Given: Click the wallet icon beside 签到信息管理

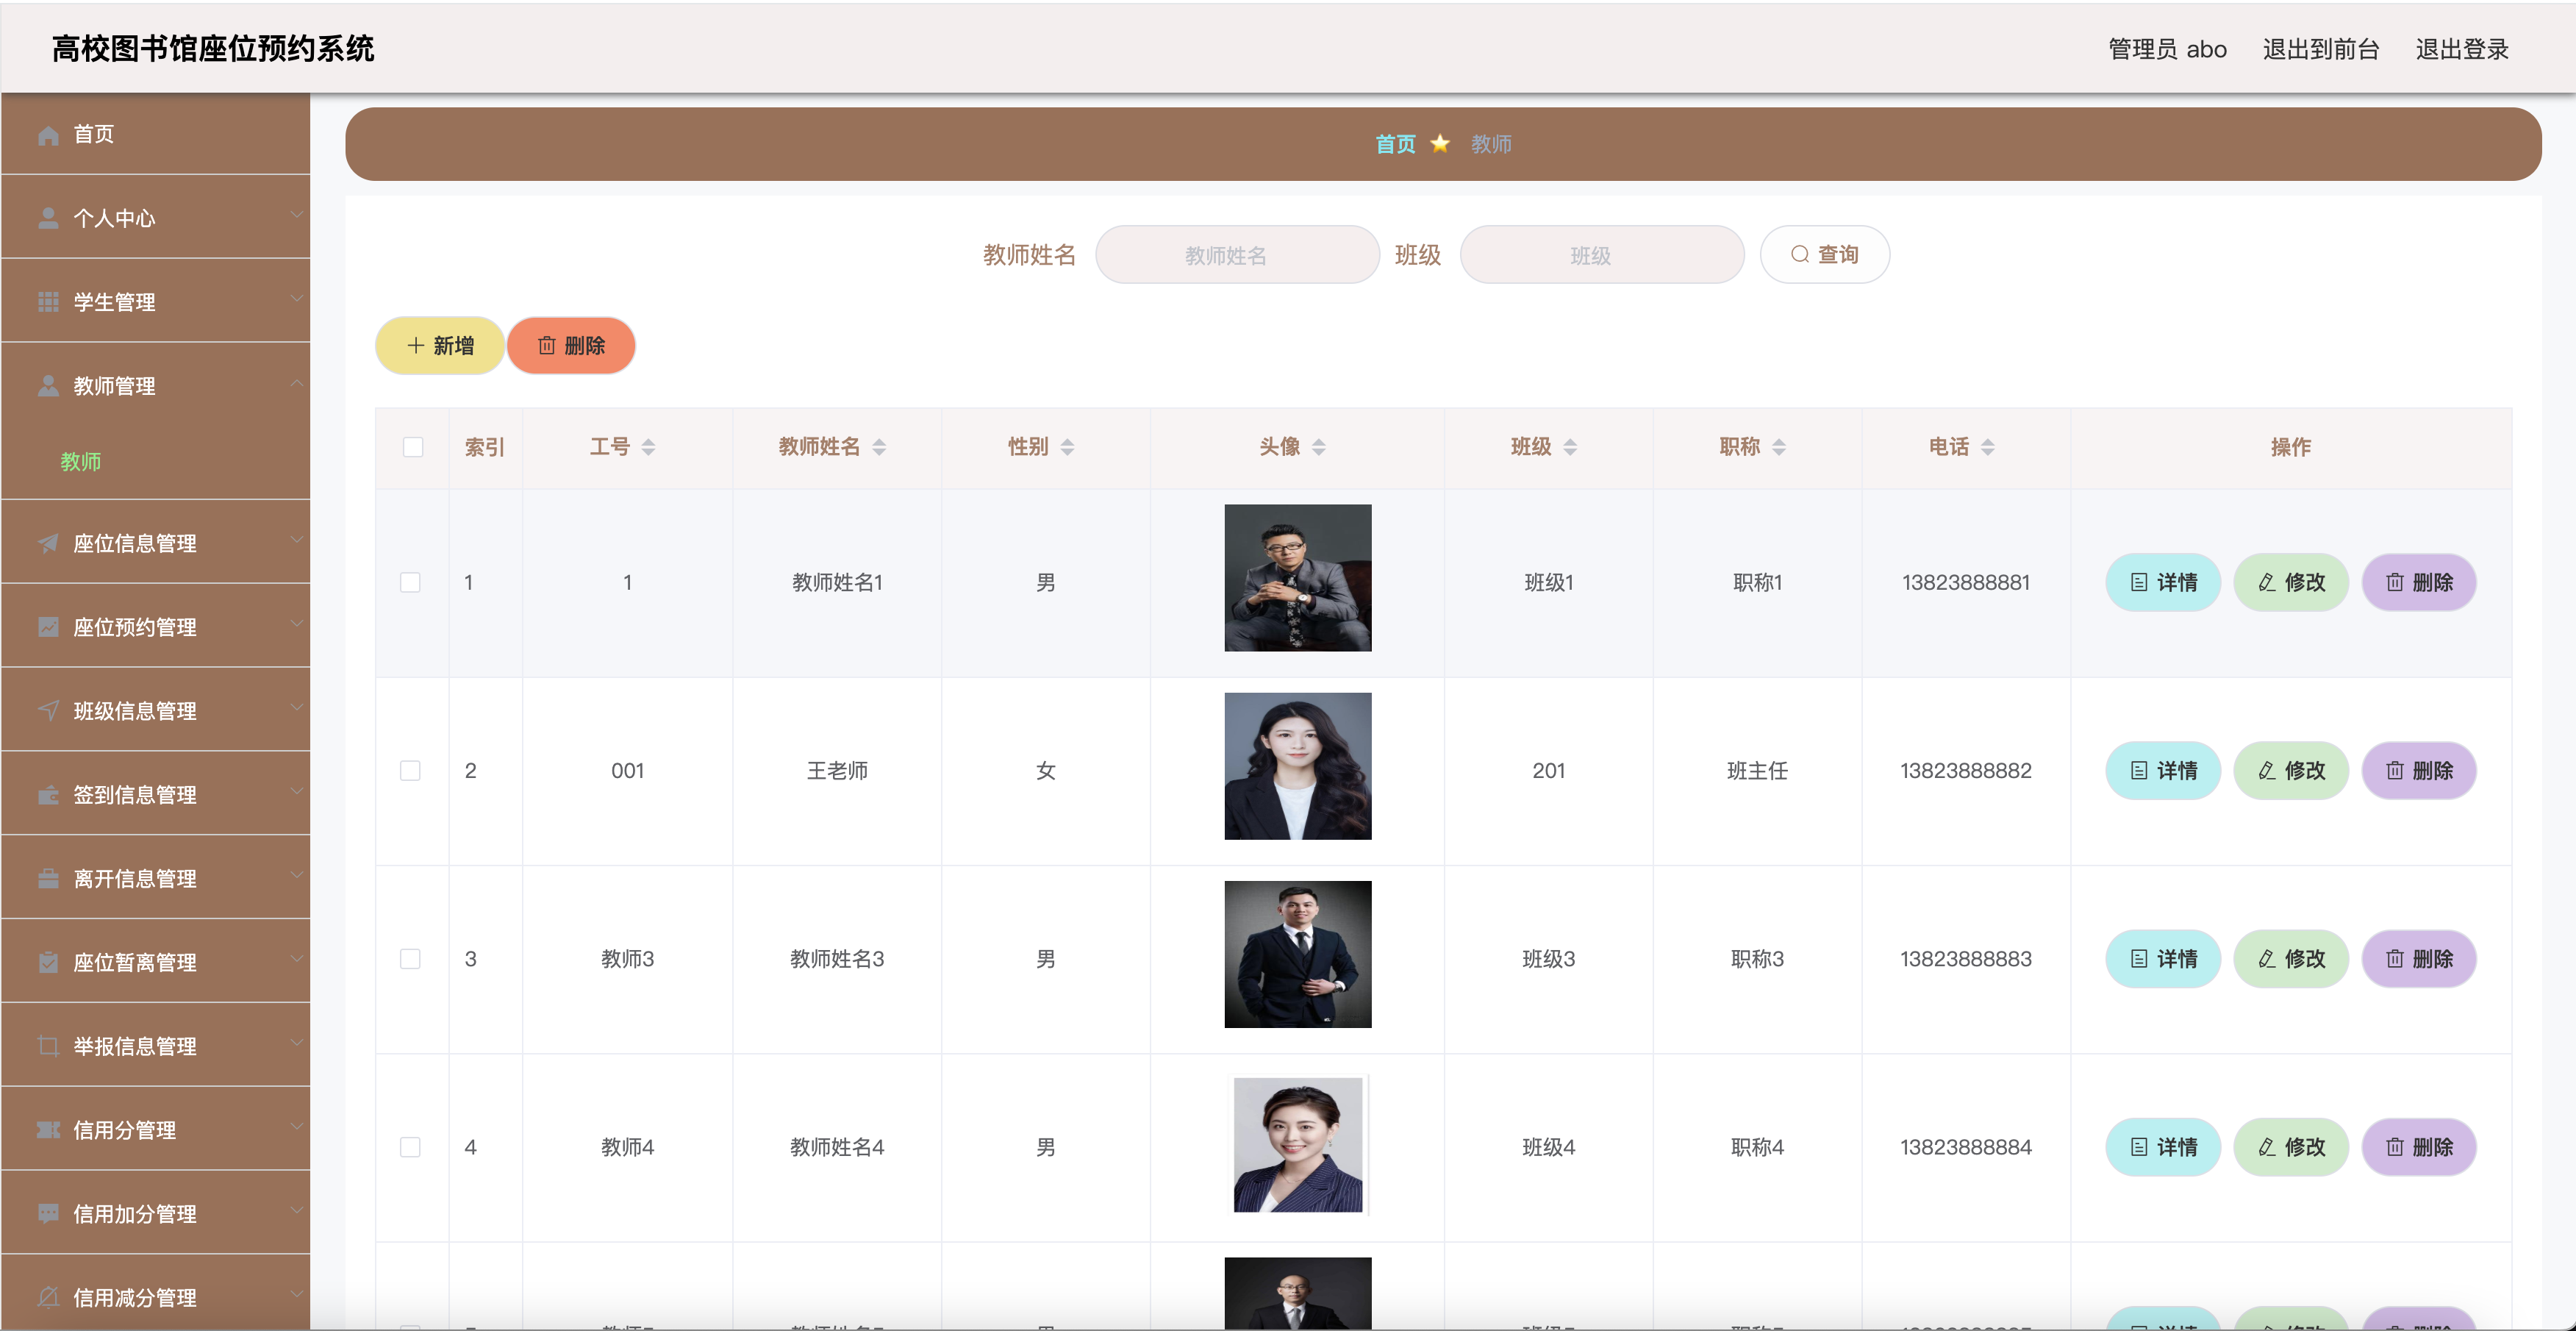Looking at the screenshot, I should 48,795.
